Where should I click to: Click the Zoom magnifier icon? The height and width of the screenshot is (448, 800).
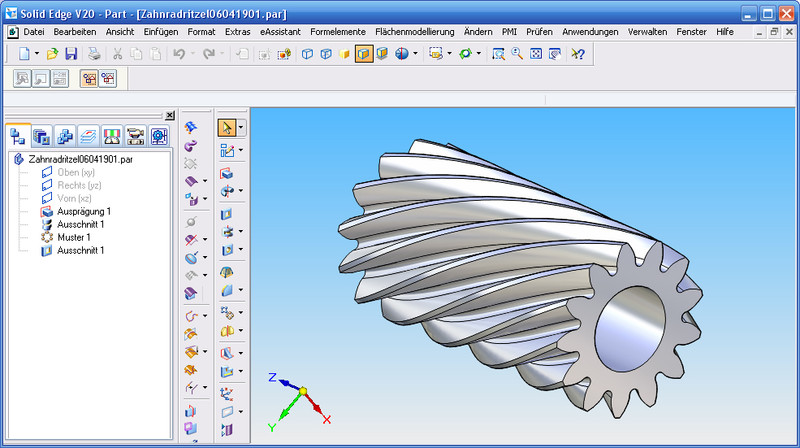point(517,53)
